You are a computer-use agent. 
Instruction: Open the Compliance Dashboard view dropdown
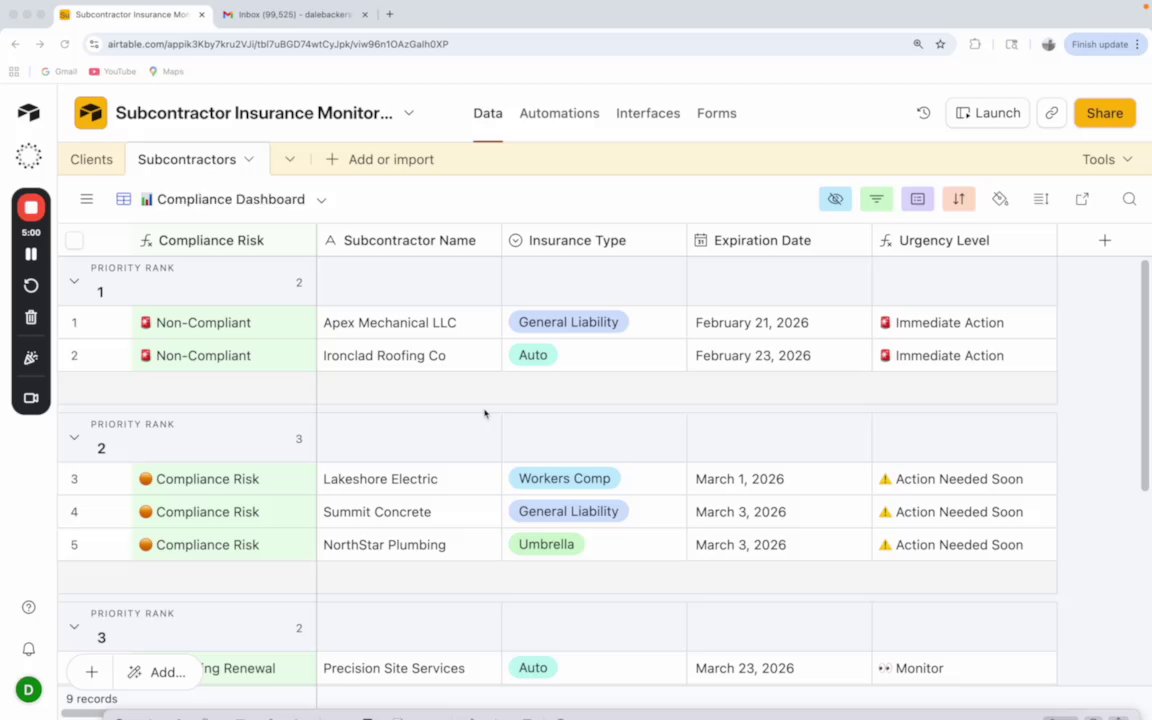[x=321, y=200]
